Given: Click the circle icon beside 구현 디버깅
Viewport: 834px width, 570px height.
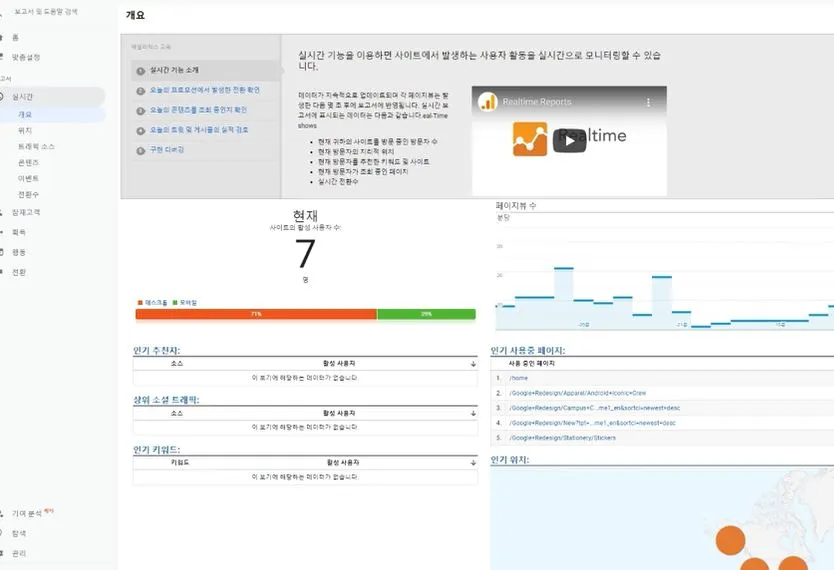Looking at the screenshot, I should click(x=140, y=150).
